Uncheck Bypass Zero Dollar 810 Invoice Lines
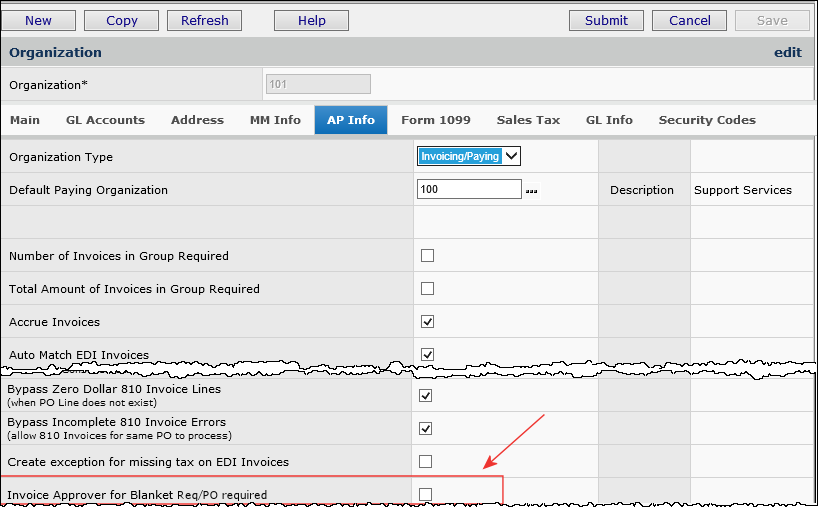Screen dimensions: 819x511 point(427,395)
